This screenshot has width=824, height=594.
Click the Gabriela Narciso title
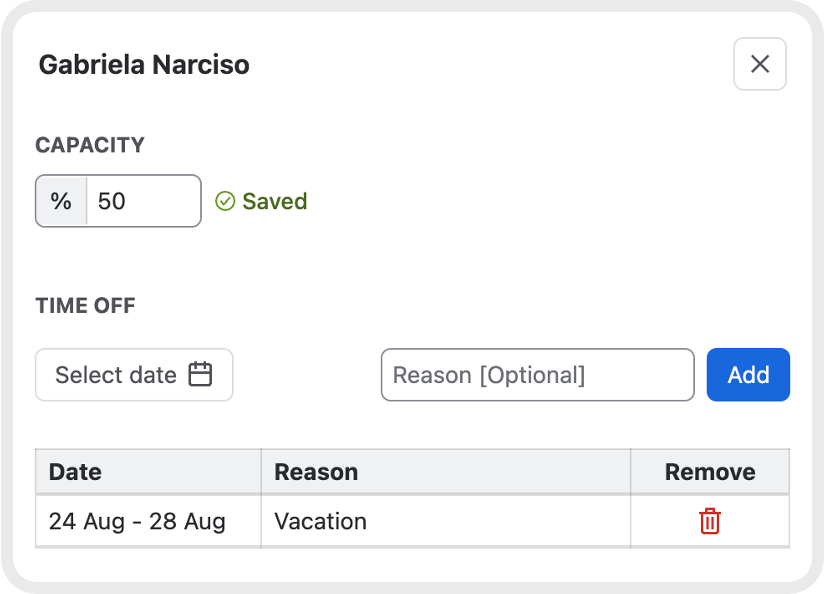[x=144, y=65]
